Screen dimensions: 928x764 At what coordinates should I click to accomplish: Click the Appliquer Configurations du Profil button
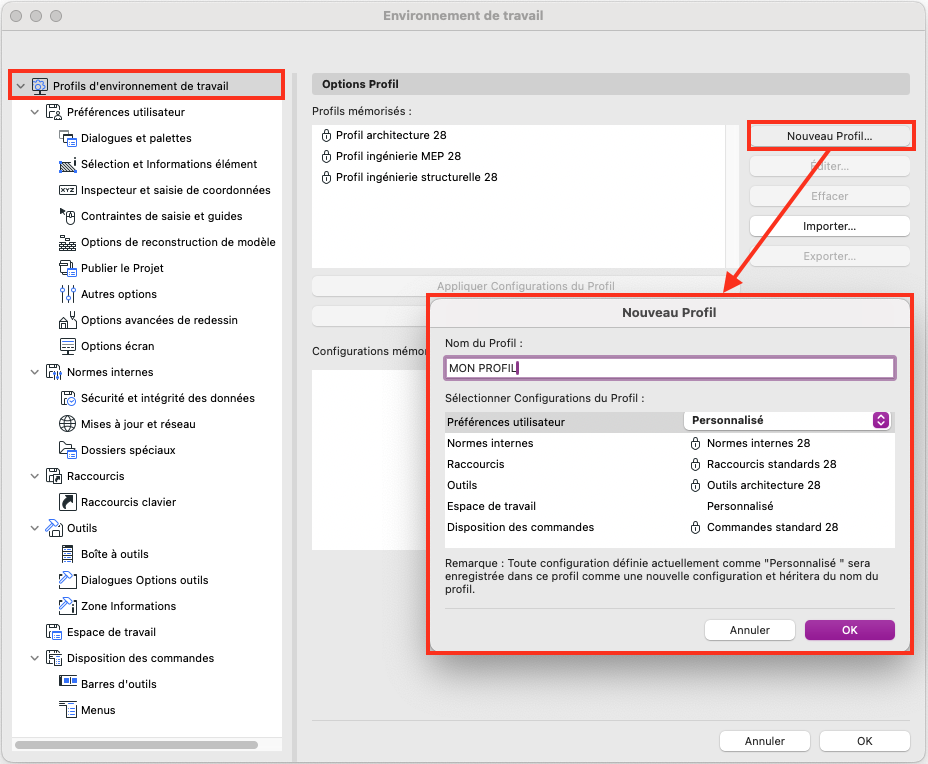pos(526,286)
